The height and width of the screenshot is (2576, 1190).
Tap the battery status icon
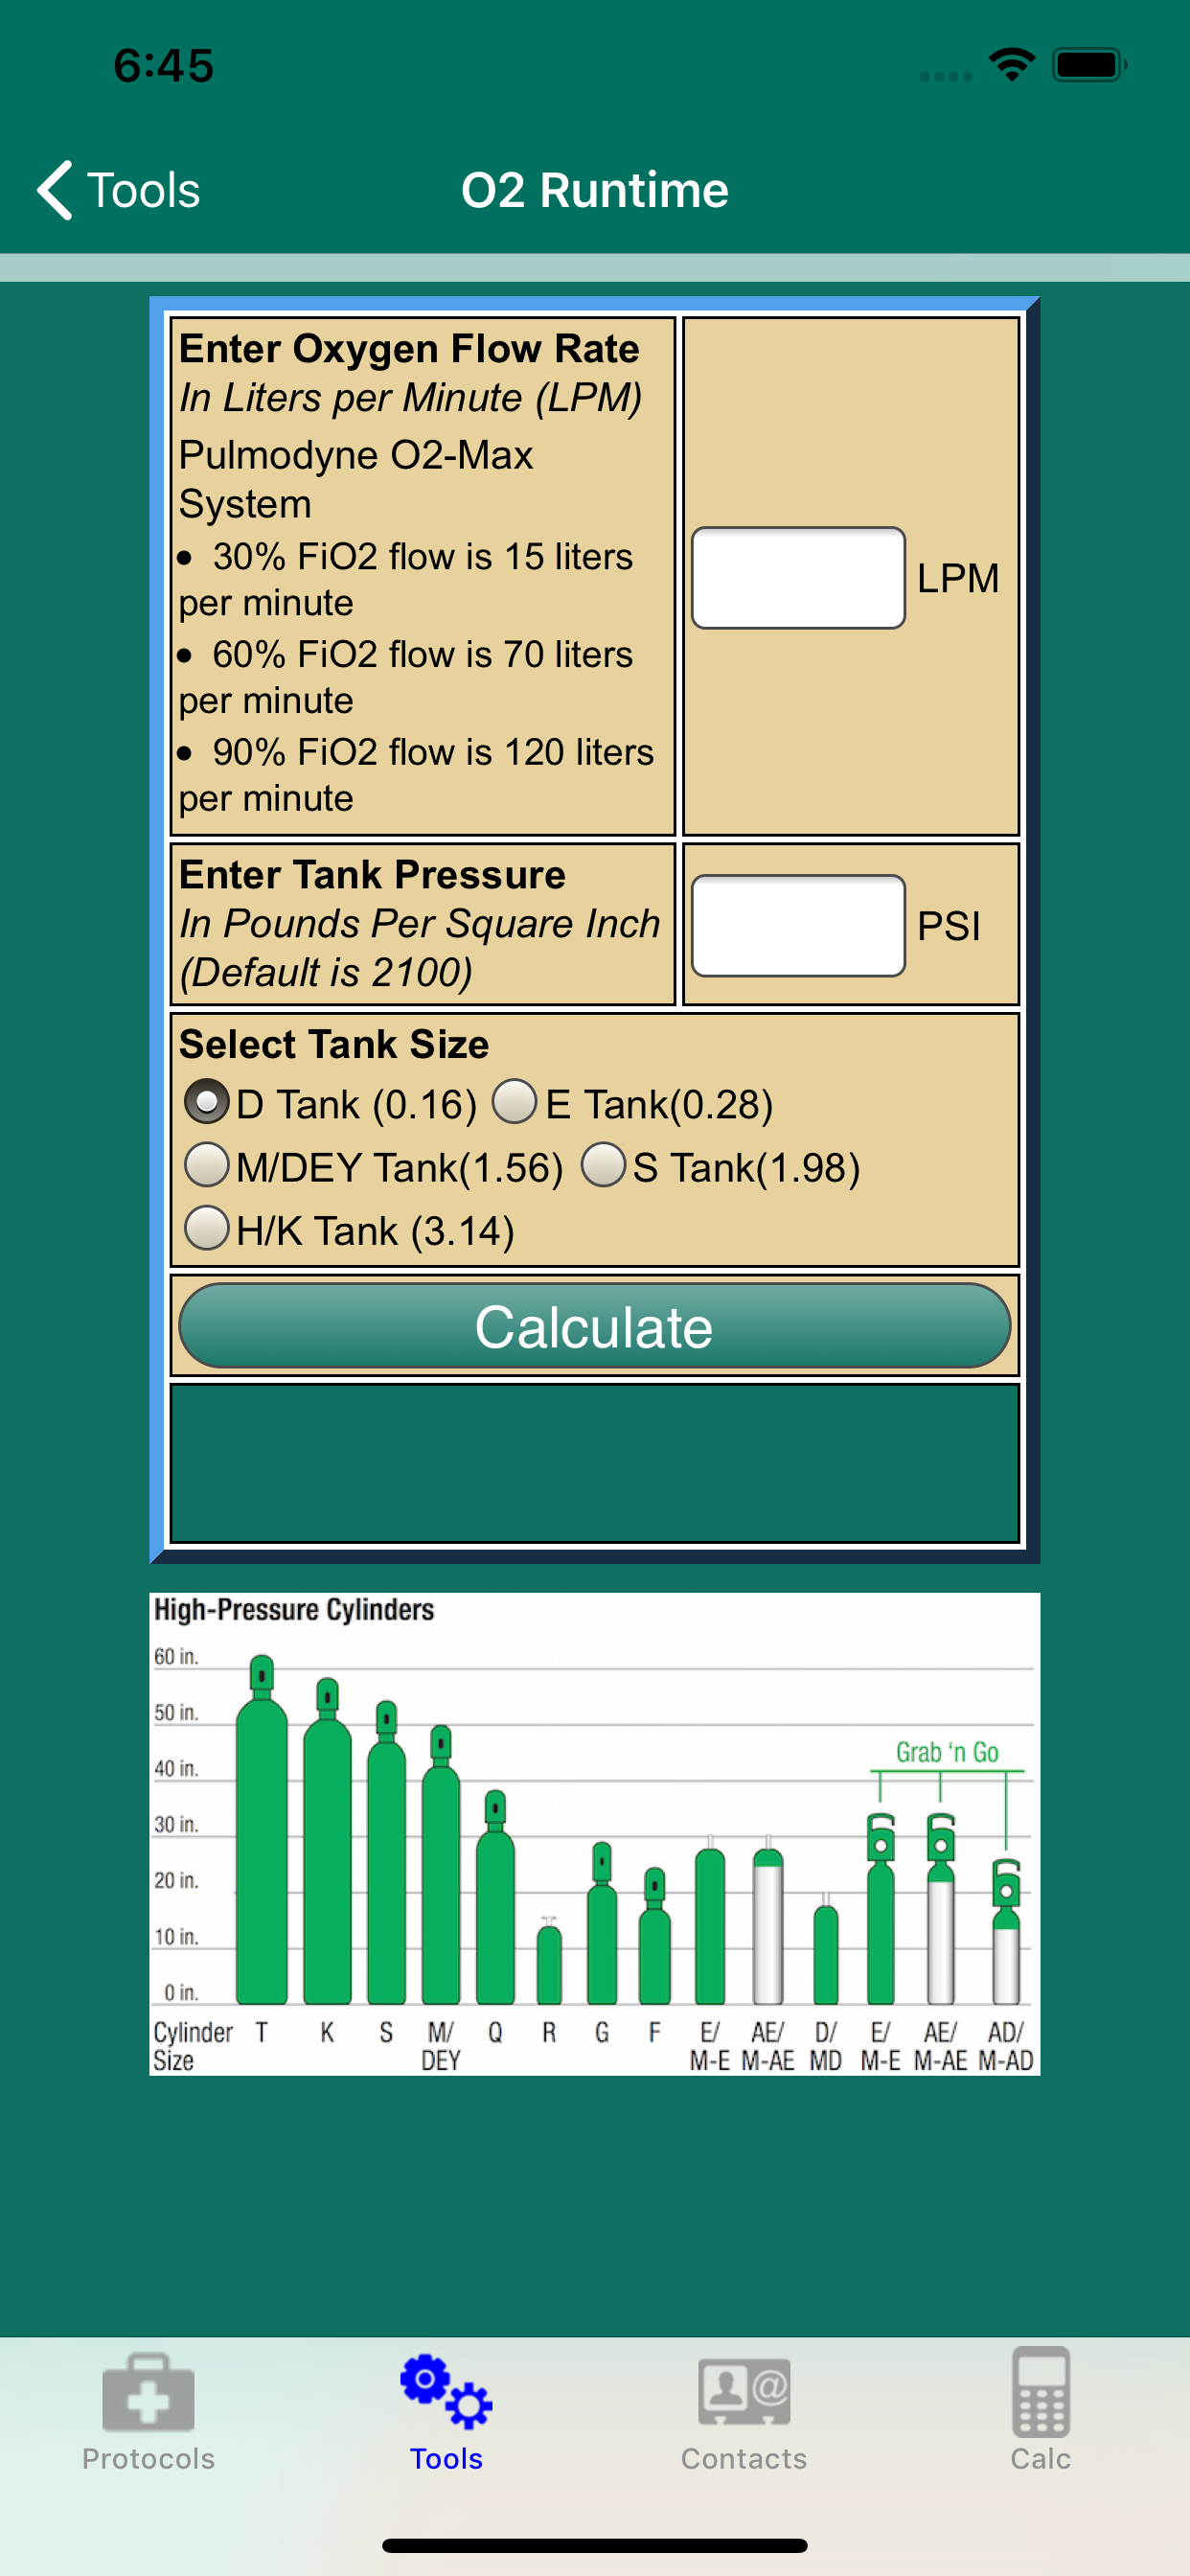(x=1090, y=65)
